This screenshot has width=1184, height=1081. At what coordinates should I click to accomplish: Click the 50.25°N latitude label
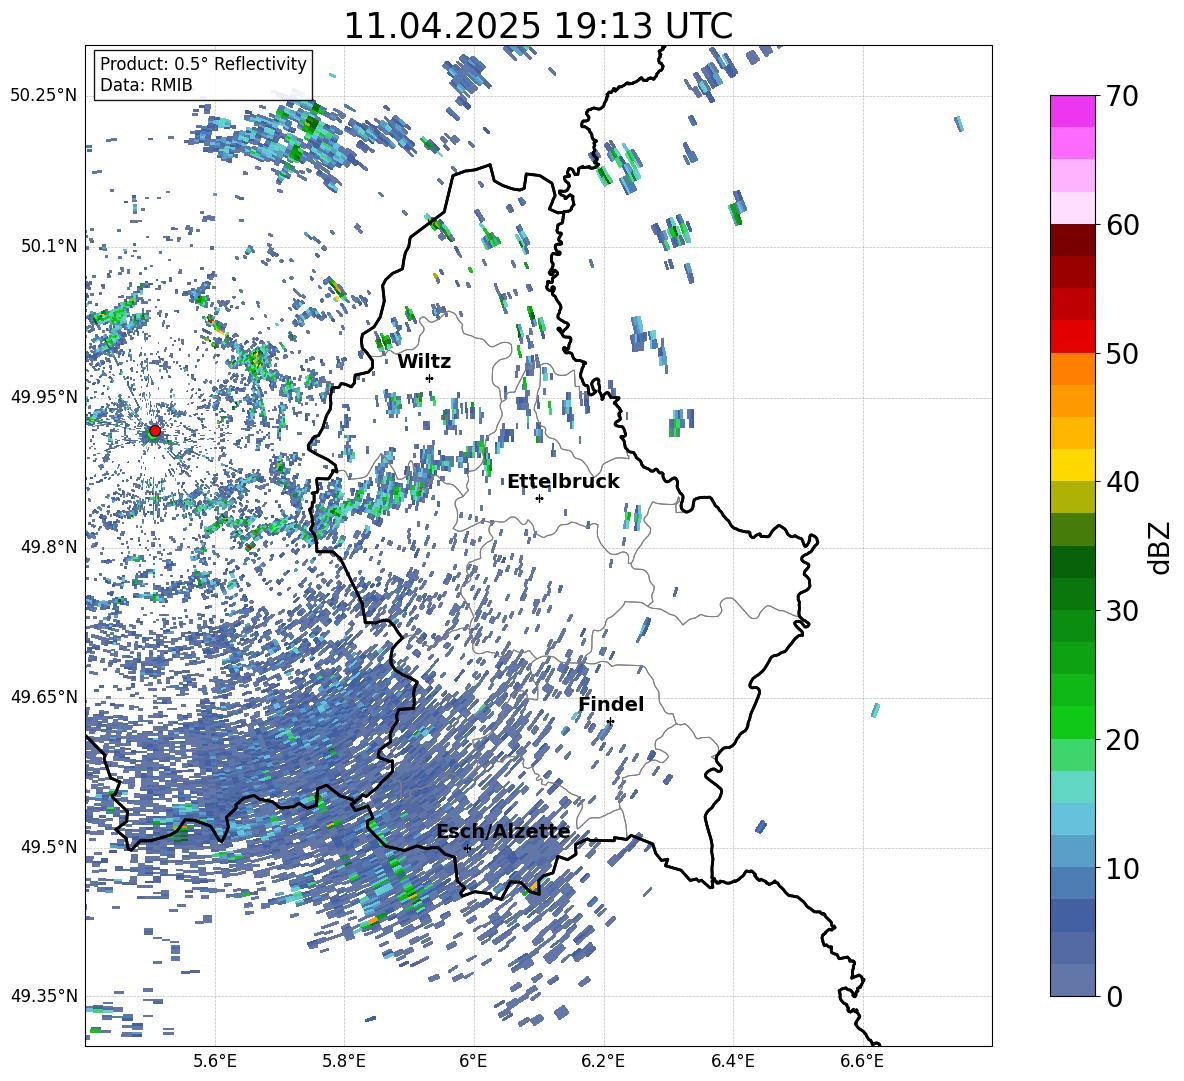point(44,96)
